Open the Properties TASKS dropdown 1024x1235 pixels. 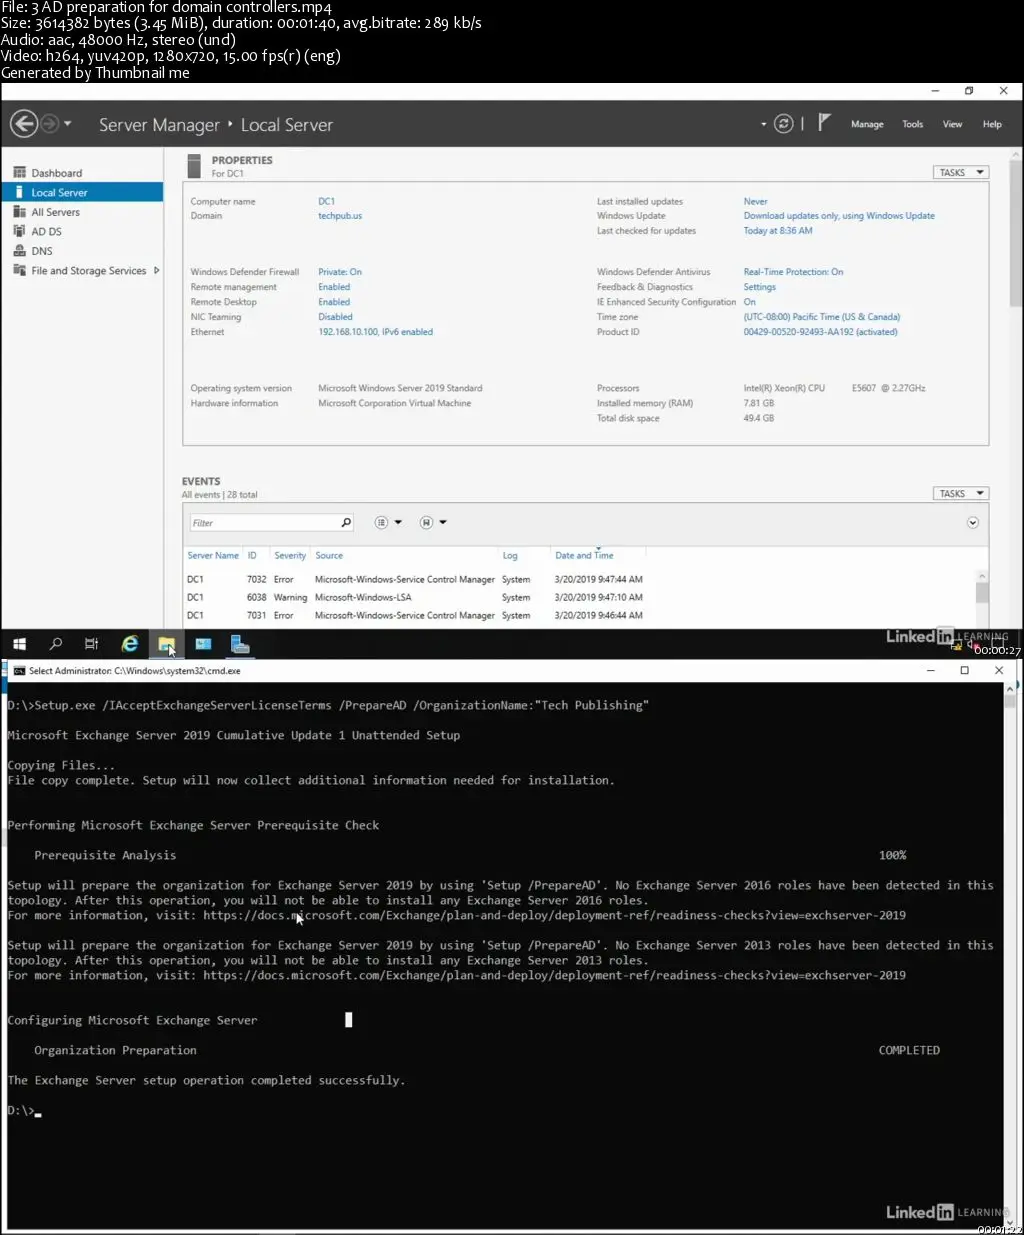(961, 172)
